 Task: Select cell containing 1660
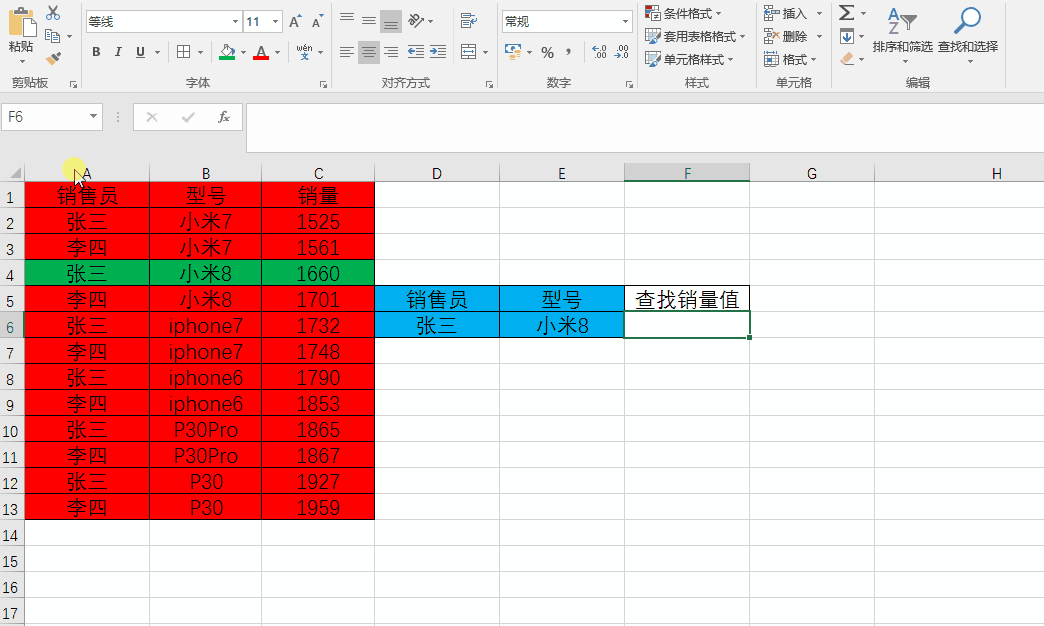click(318, 274)
